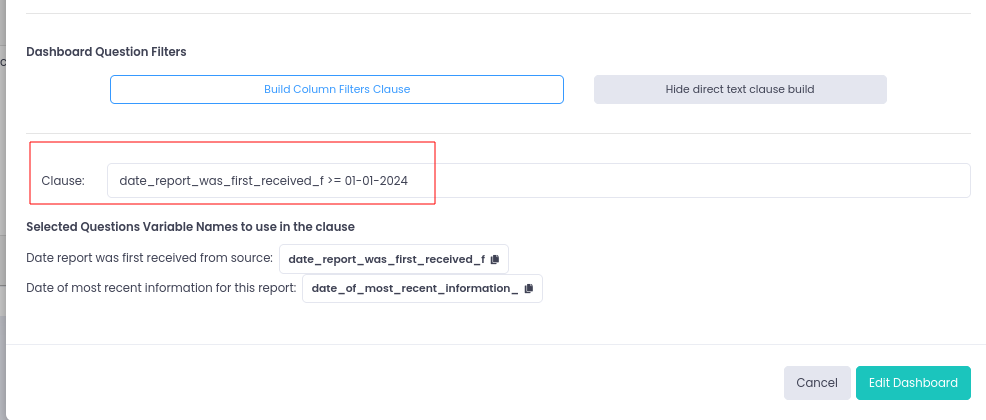Place cursor on the >= operator in clause
This screenshot has height=420, width=986.
[x=334, y=181]
